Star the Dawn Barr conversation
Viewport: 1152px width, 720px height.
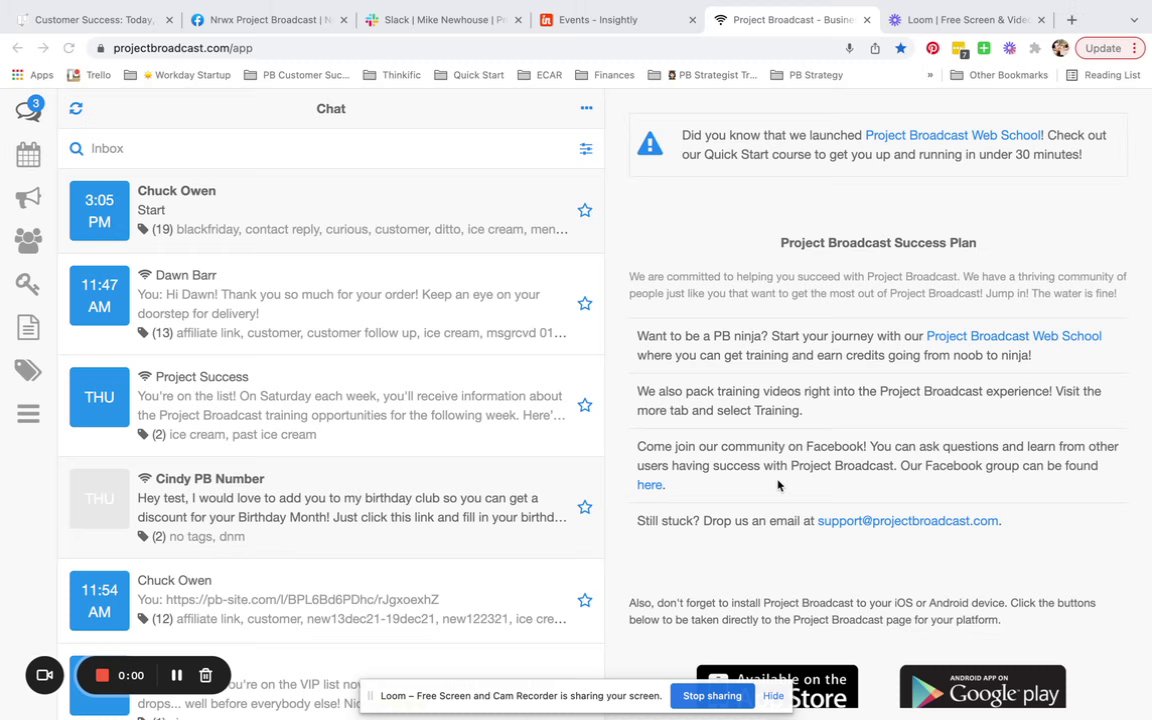coord(585,303)
